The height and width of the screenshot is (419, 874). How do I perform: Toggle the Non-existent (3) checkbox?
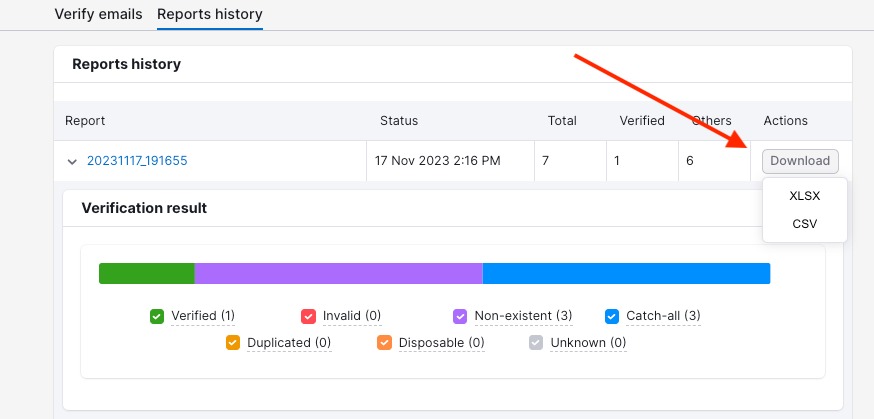pyautogui.click(x=460, y=316)
